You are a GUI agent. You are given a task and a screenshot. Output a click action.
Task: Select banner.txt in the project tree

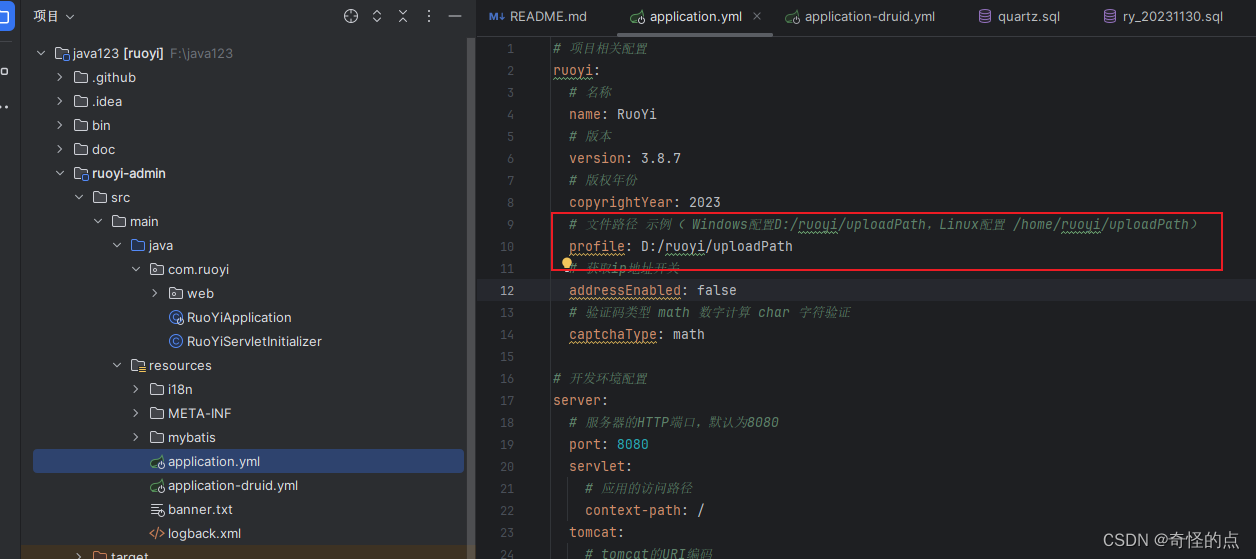tap(200, 509)
